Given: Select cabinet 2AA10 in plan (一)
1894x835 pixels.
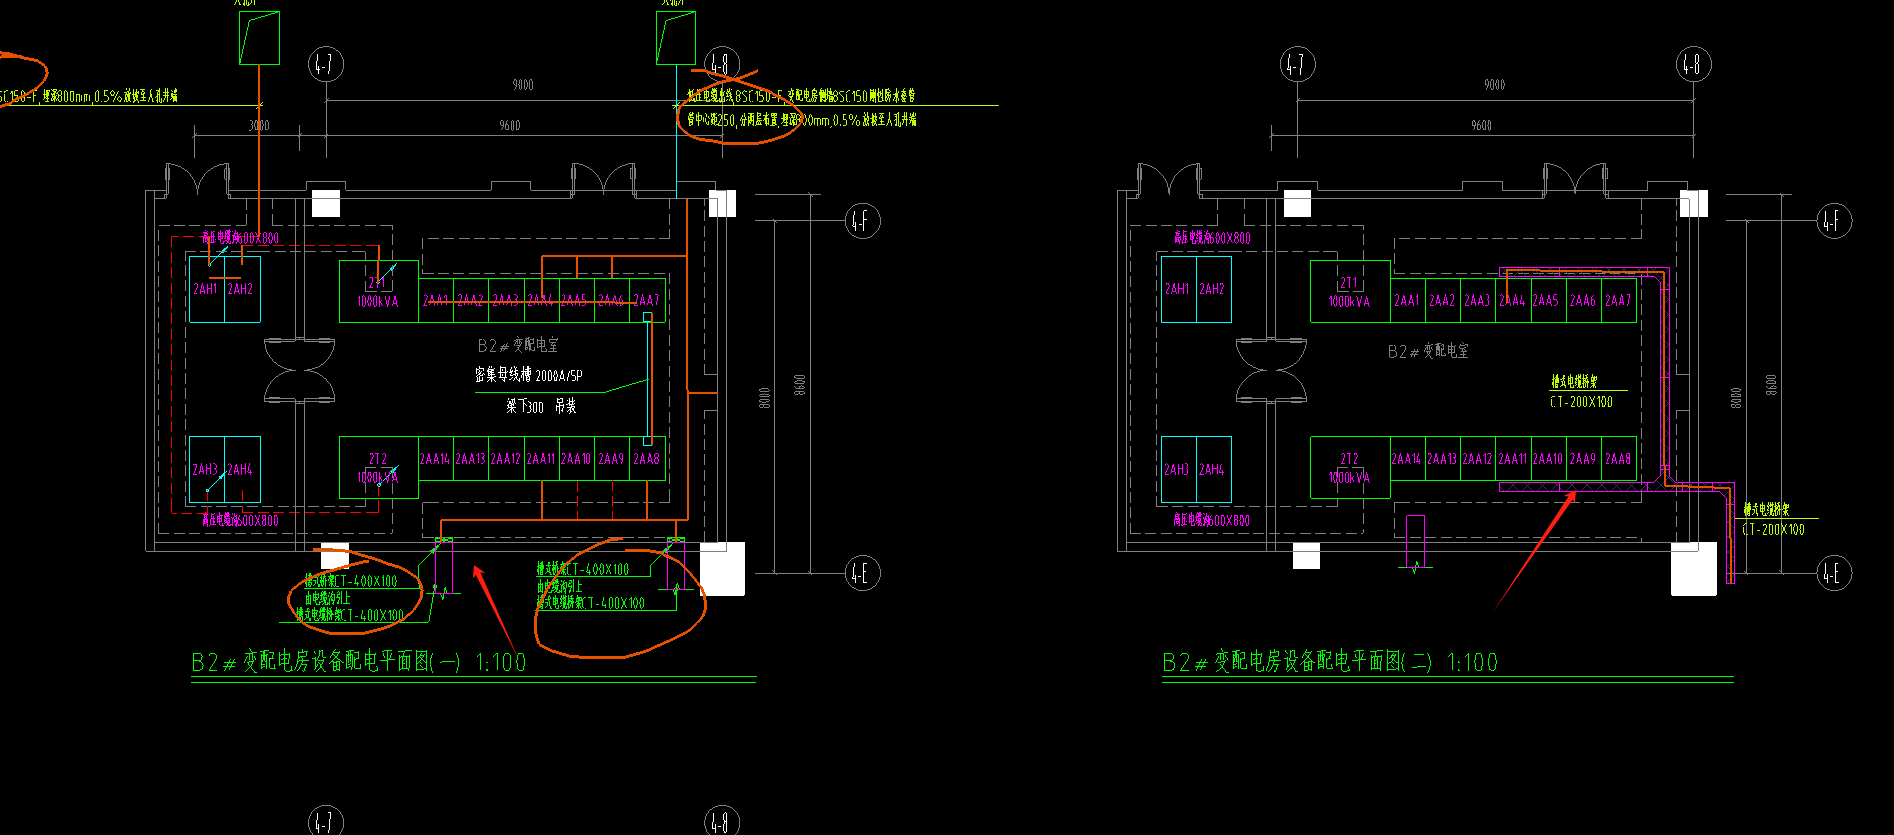Looking at the screenshot, I should point(576,459).
